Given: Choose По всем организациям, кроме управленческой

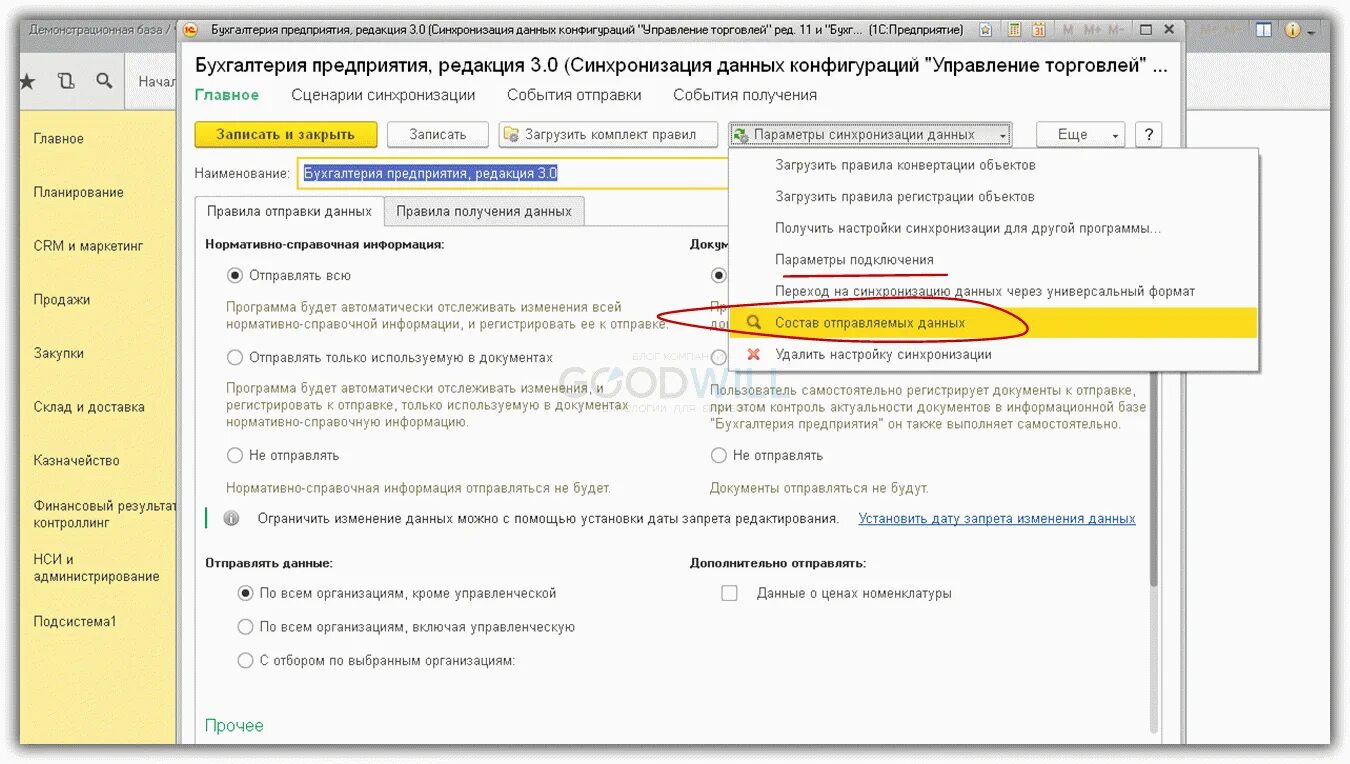Looking at the screenshot, I should pos(246,593).
